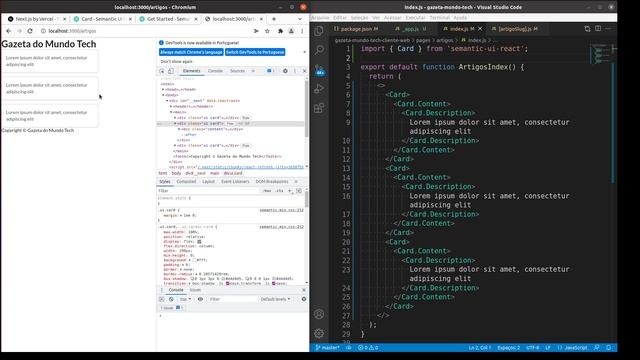Click clear console icon
The width and height of the screenshot is (640, 360).
[x=171, y=299]
